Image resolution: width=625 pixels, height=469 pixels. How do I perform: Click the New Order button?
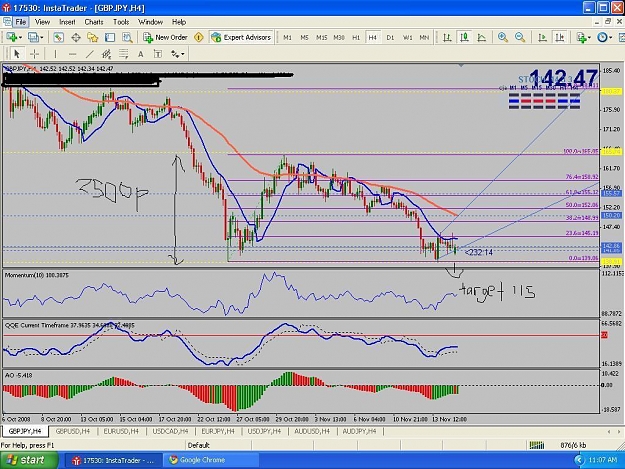point(165,37)
